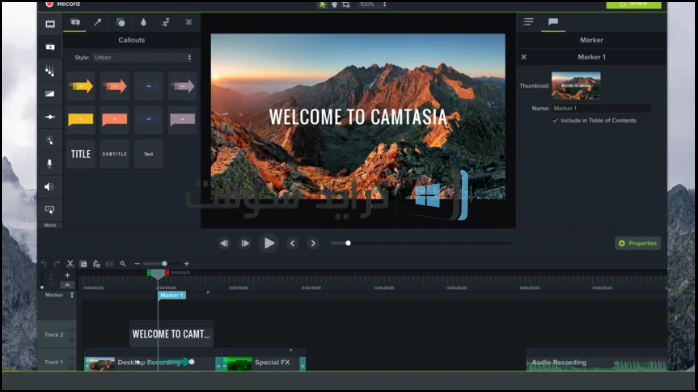Click the Copy icon on timeline toolbar

(x=83, y=264)
